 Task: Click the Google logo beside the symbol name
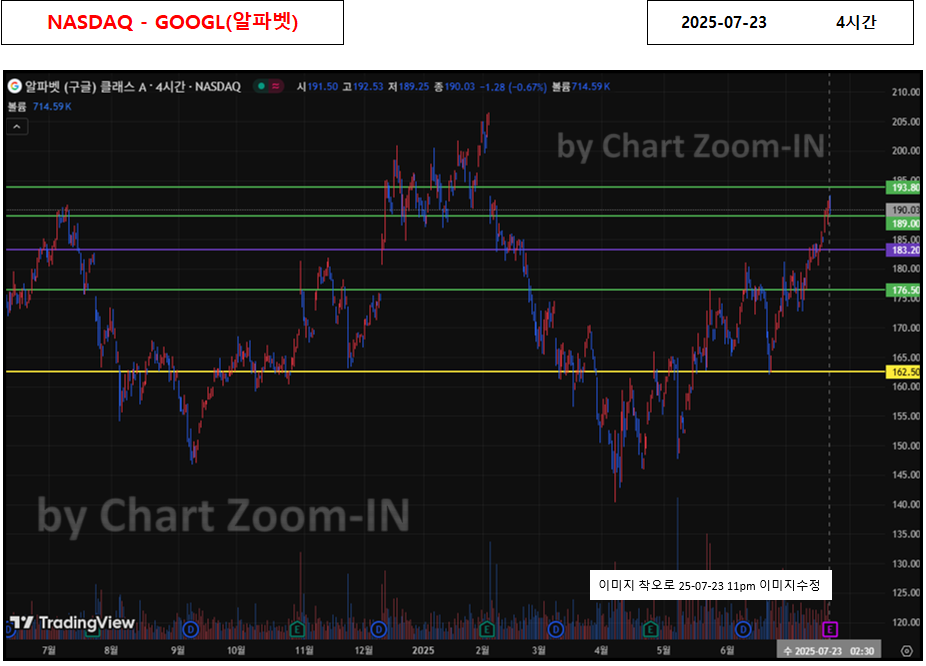click(15, 86)
